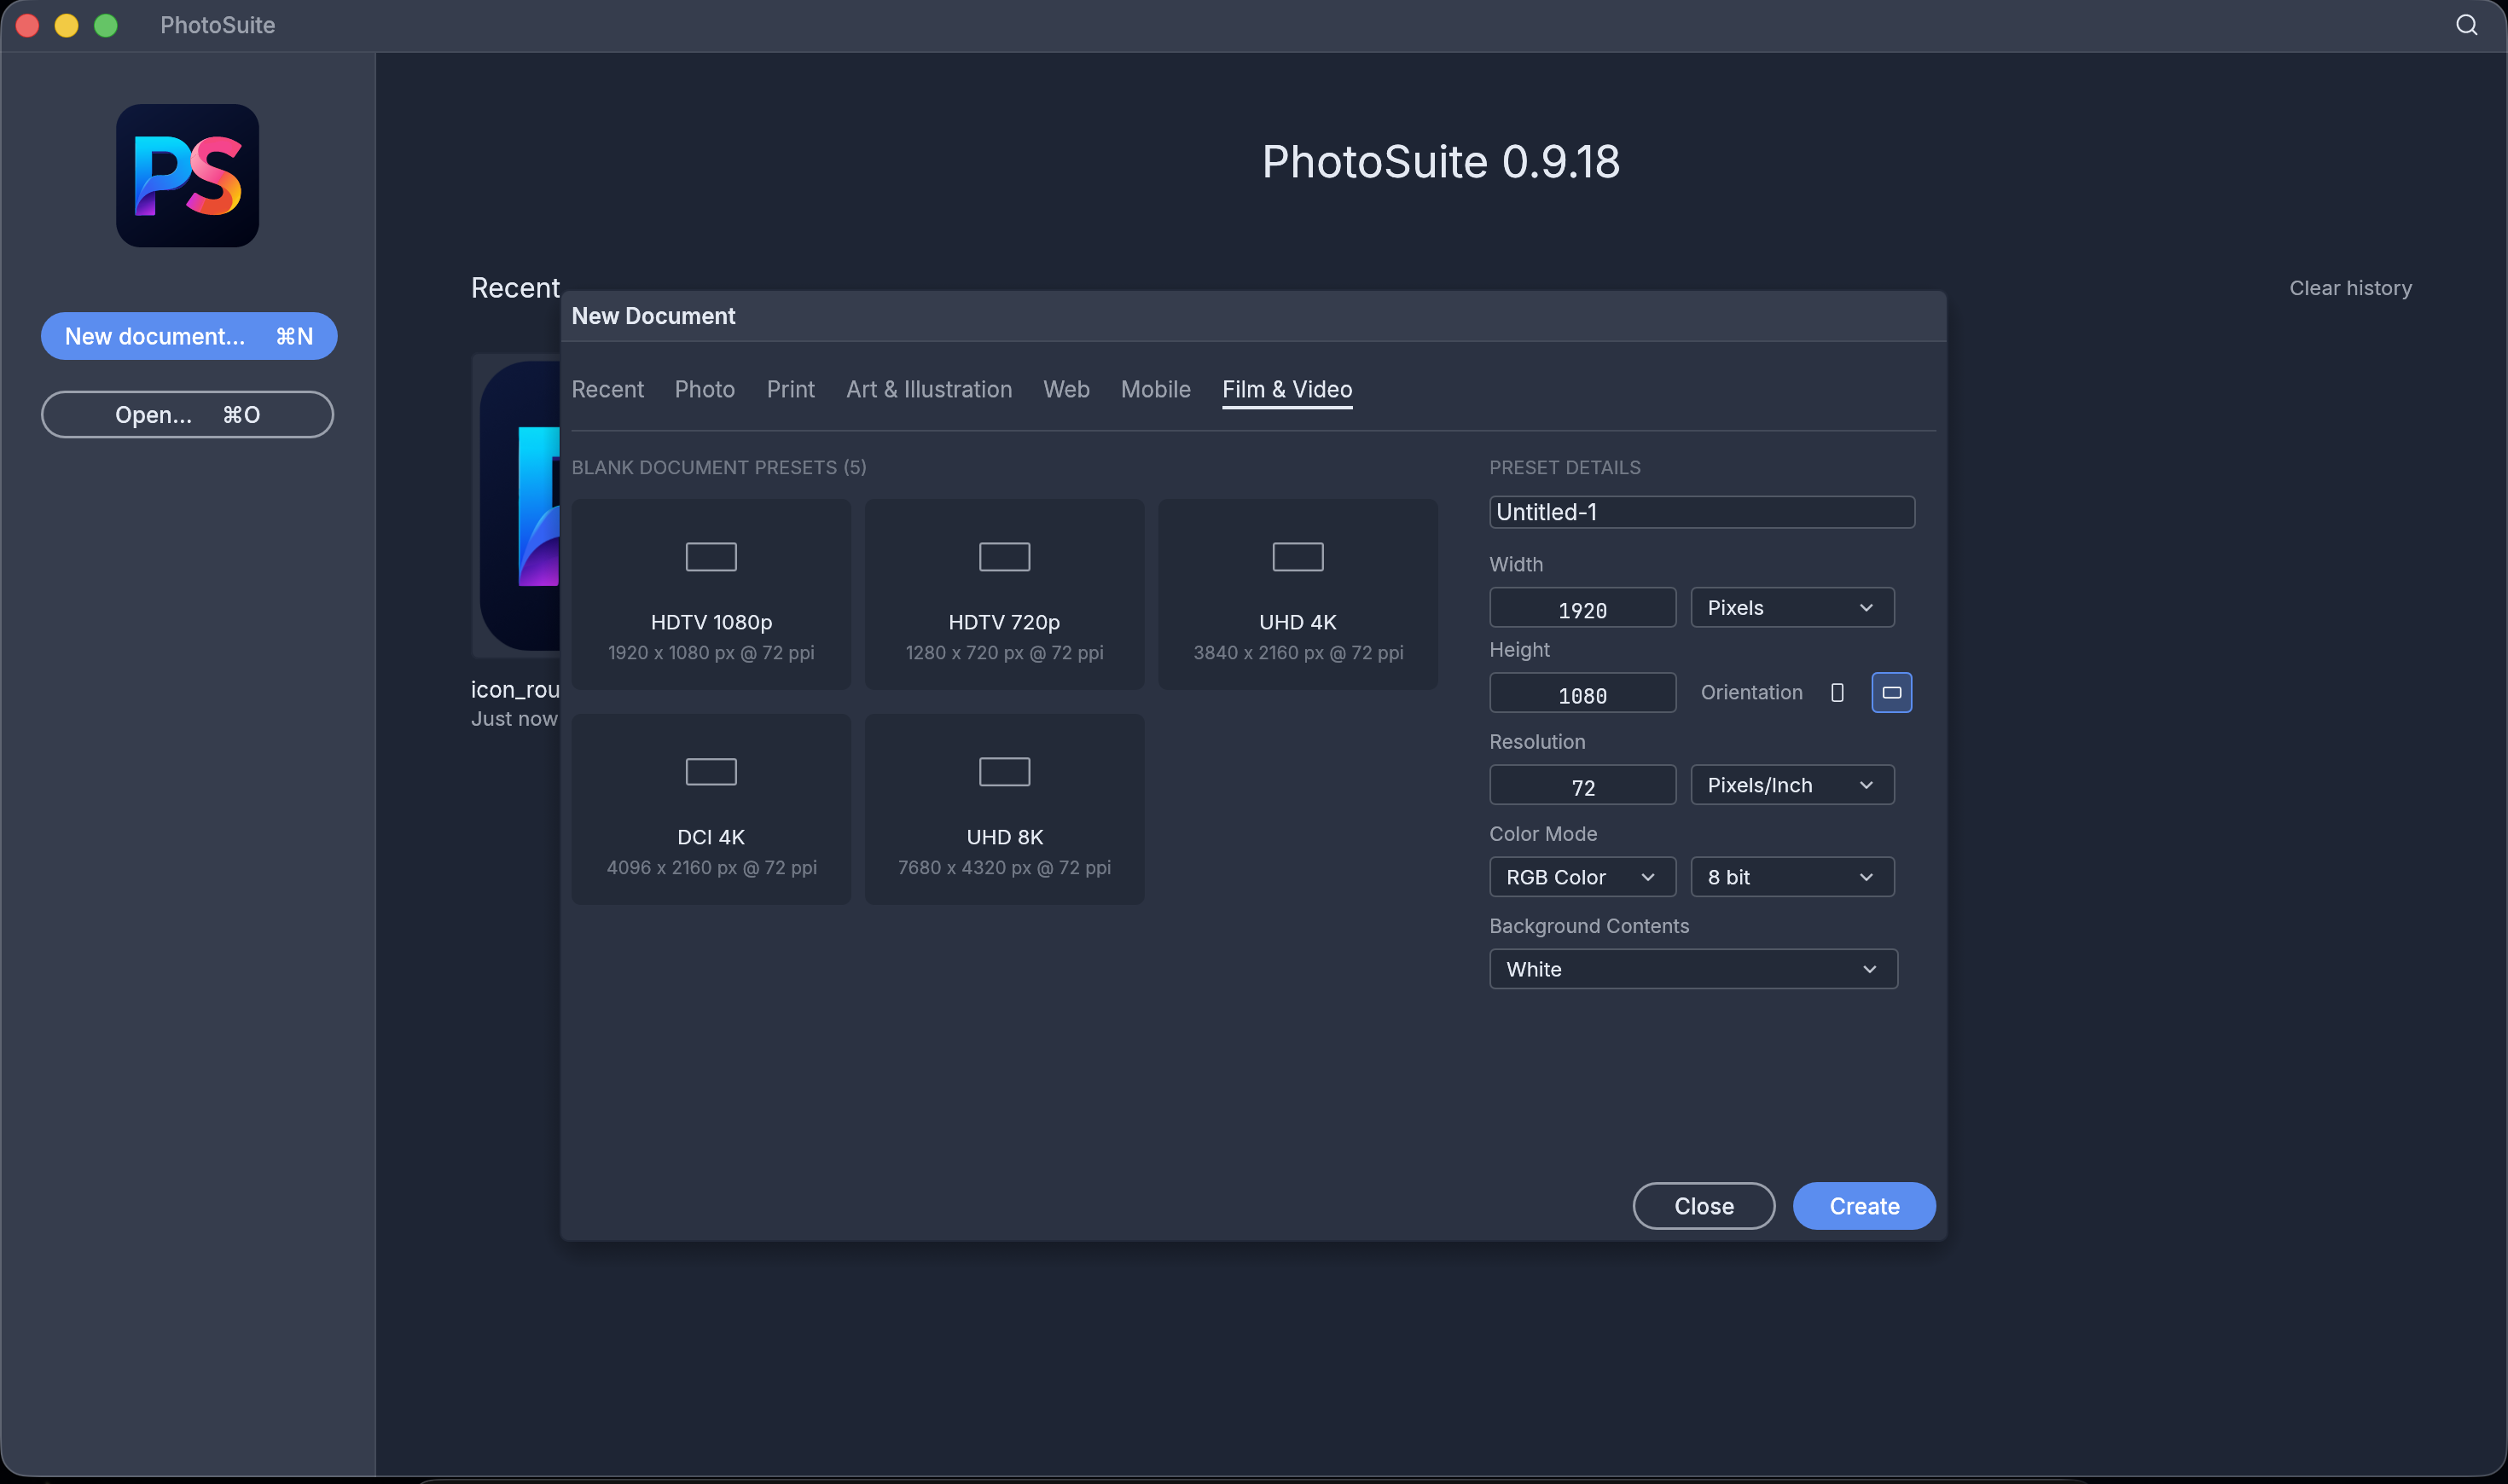Switch to the Photo tab
The height and width of the screenshot is (1484, 2508).
pos(704,389)
